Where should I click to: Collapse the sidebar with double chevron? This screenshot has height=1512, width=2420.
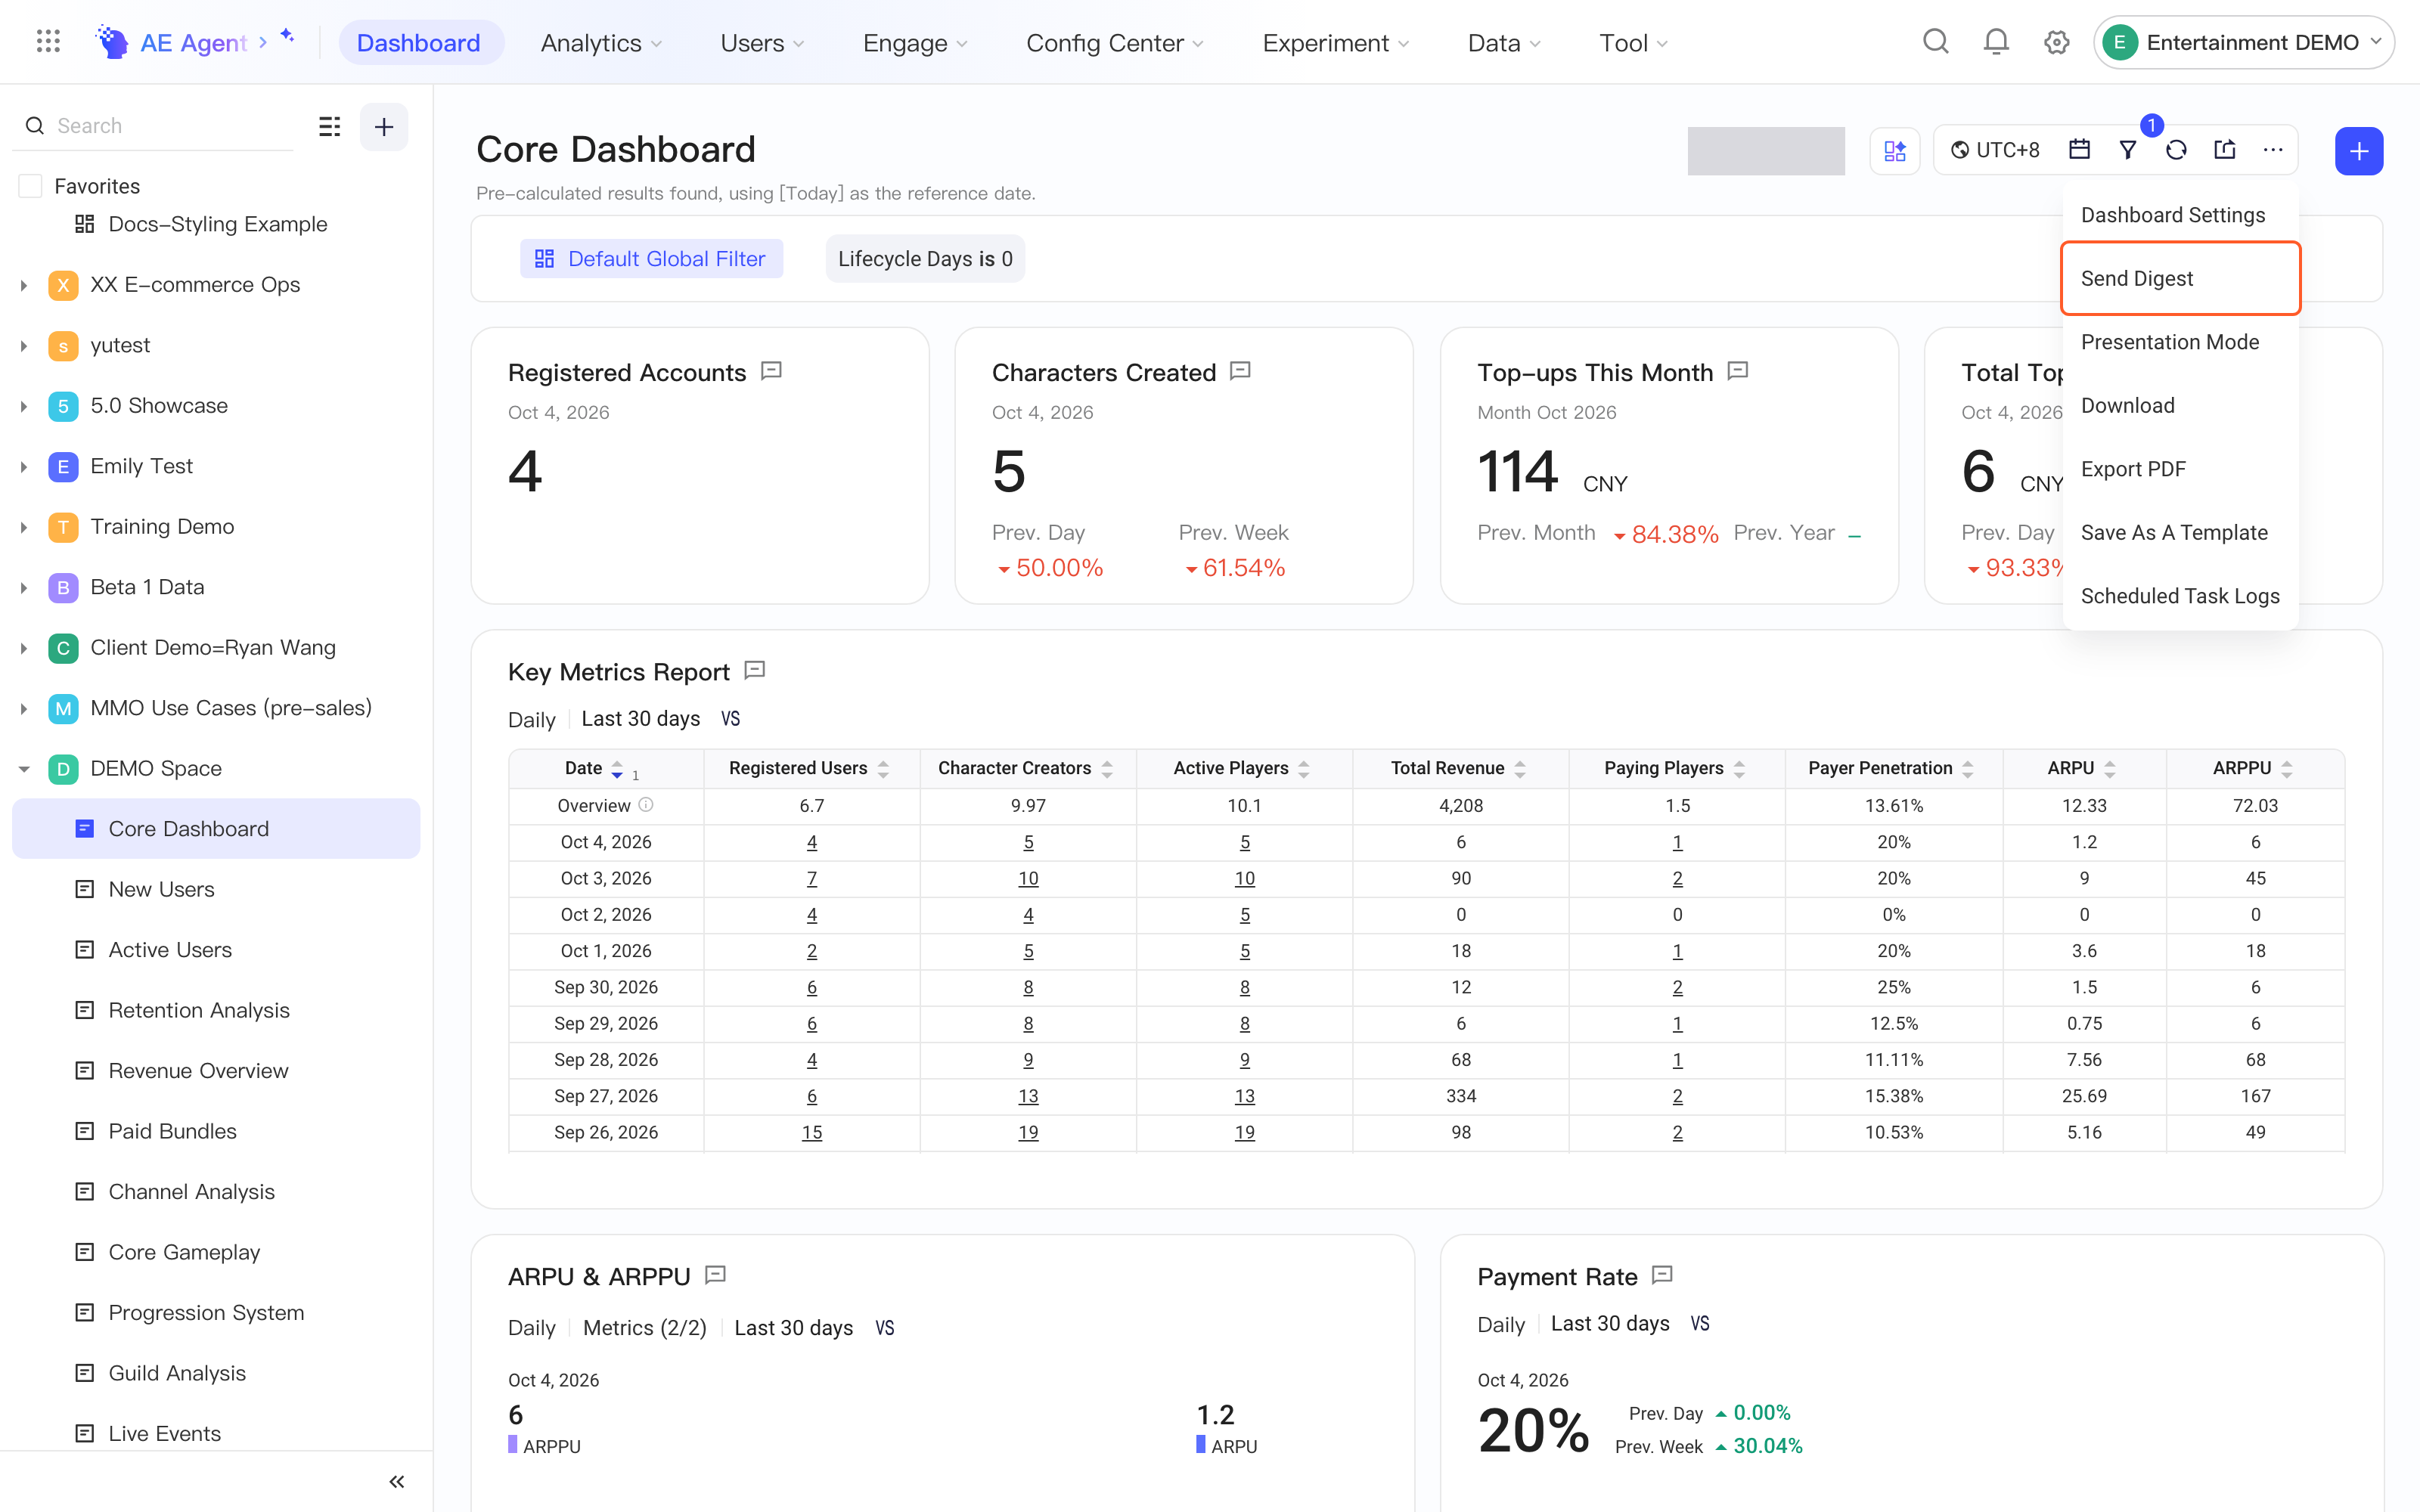397,1481
